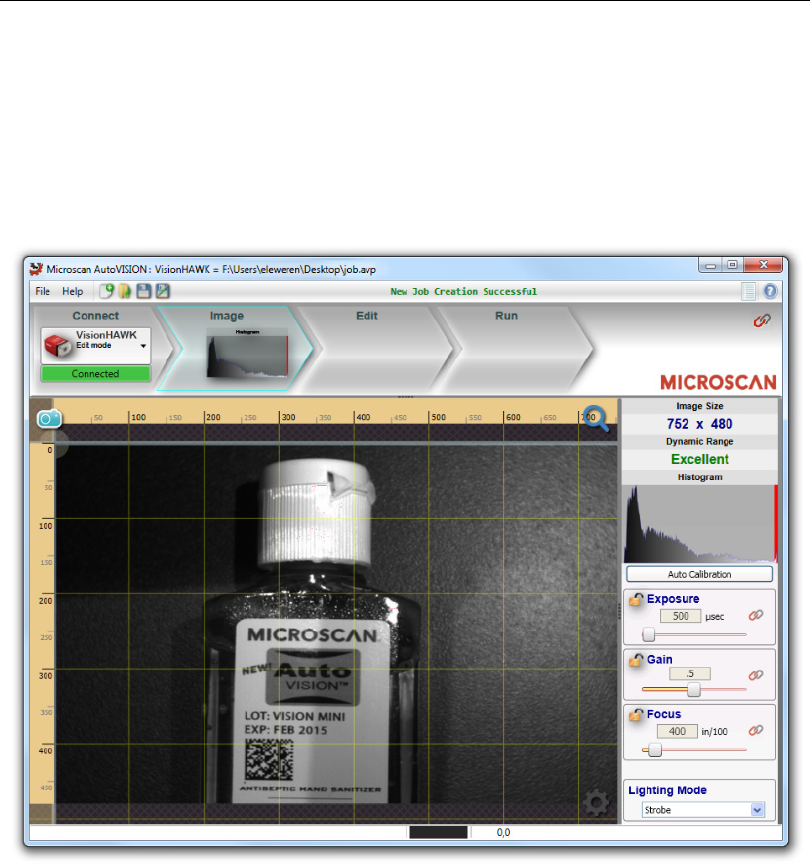The height and width of the screenshot is (866, 810).
Task: Switch to the Edit step
Action: click(367, 316)
